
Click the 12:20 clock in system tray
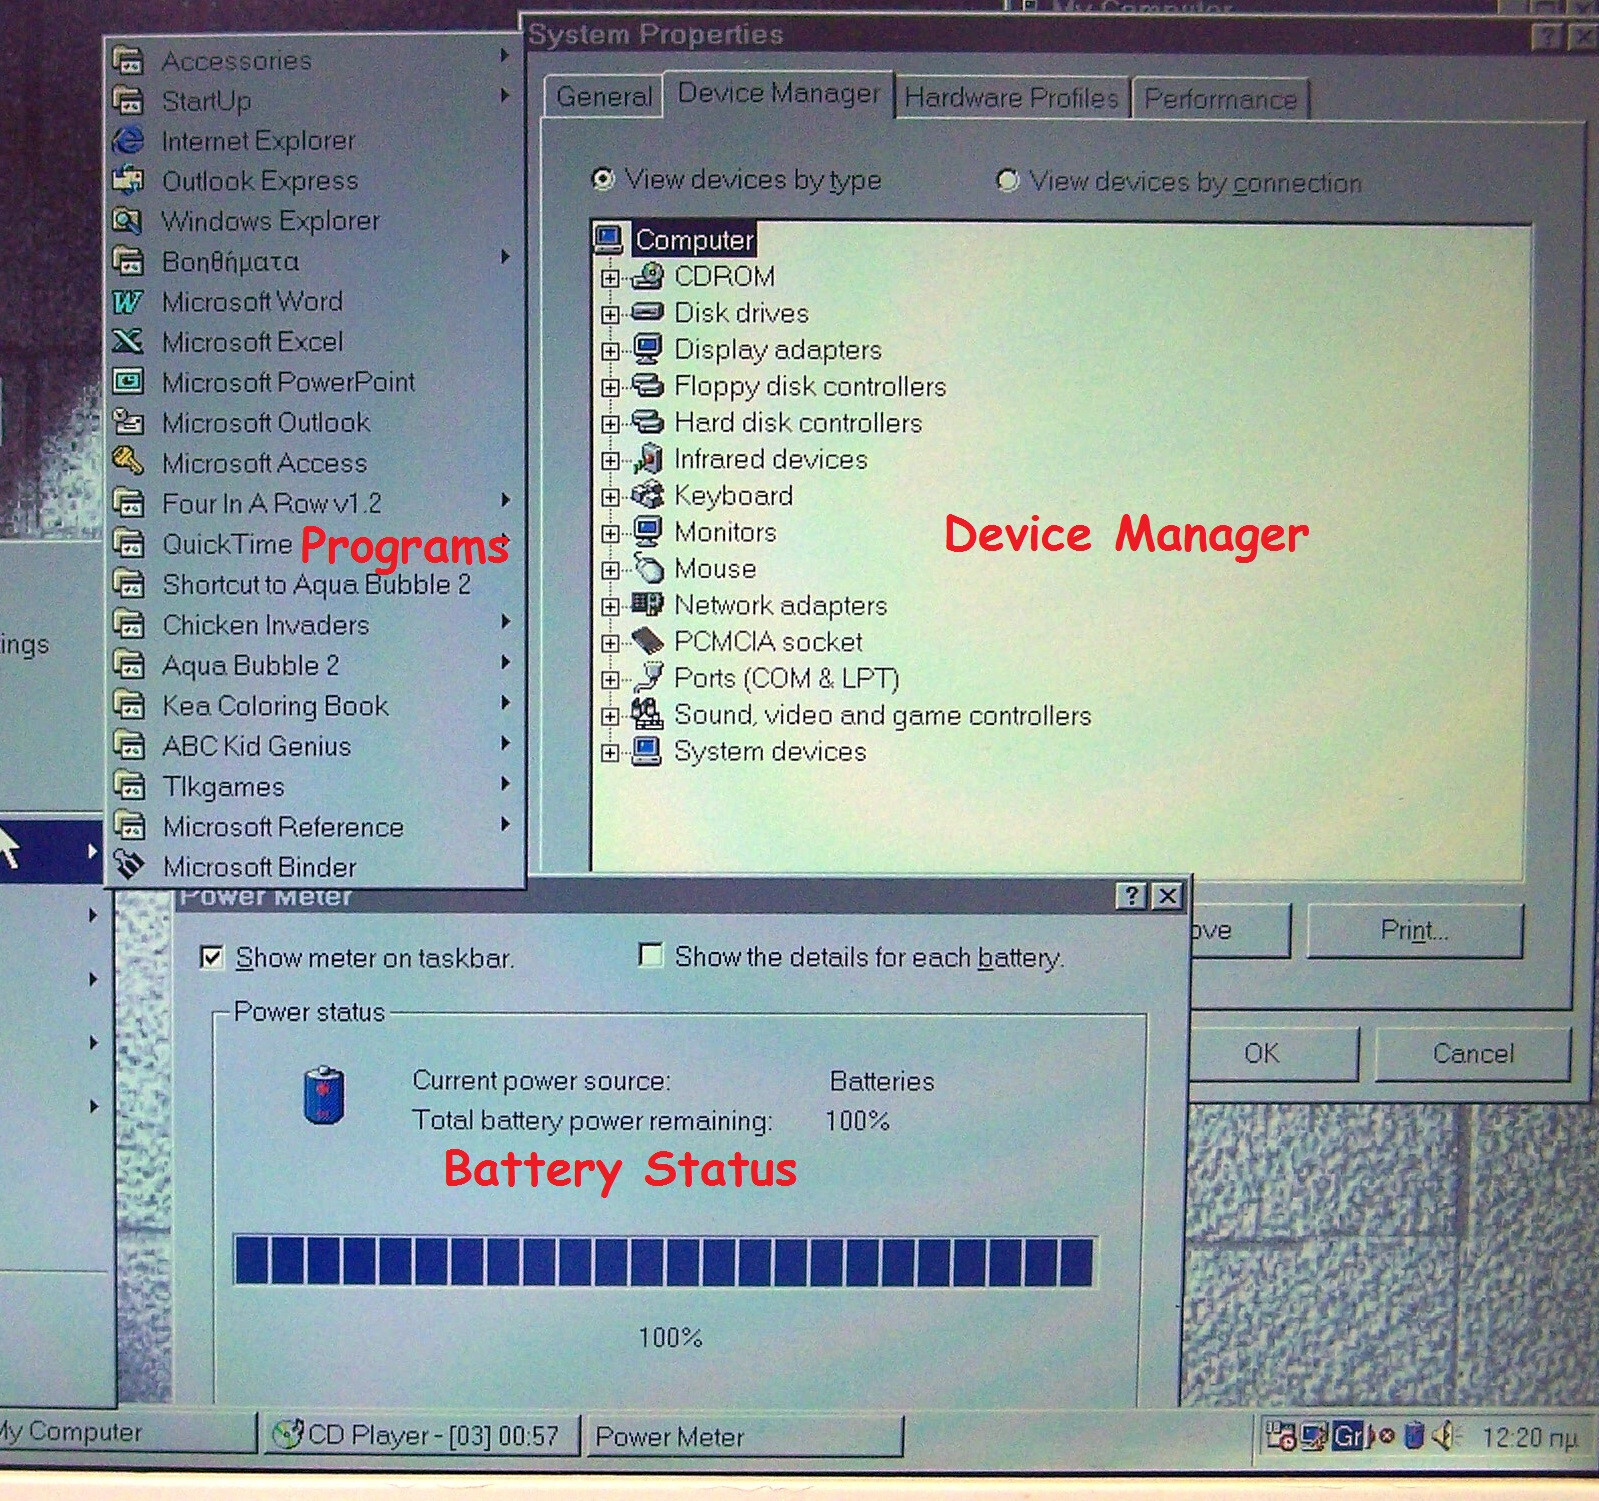point(1529,1438)
